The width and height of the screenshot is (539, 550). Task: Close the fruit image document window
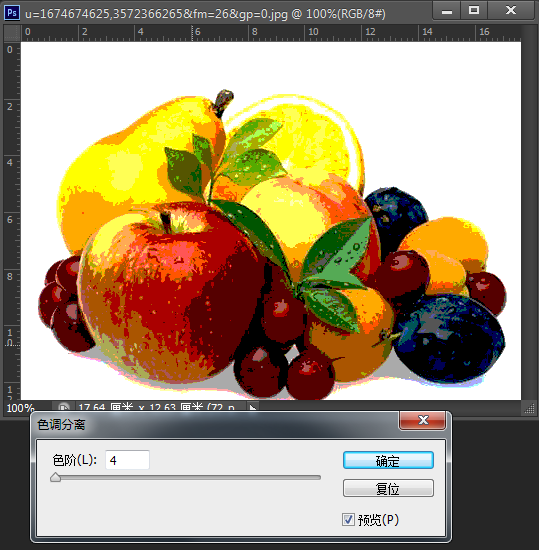click(511, 11)
